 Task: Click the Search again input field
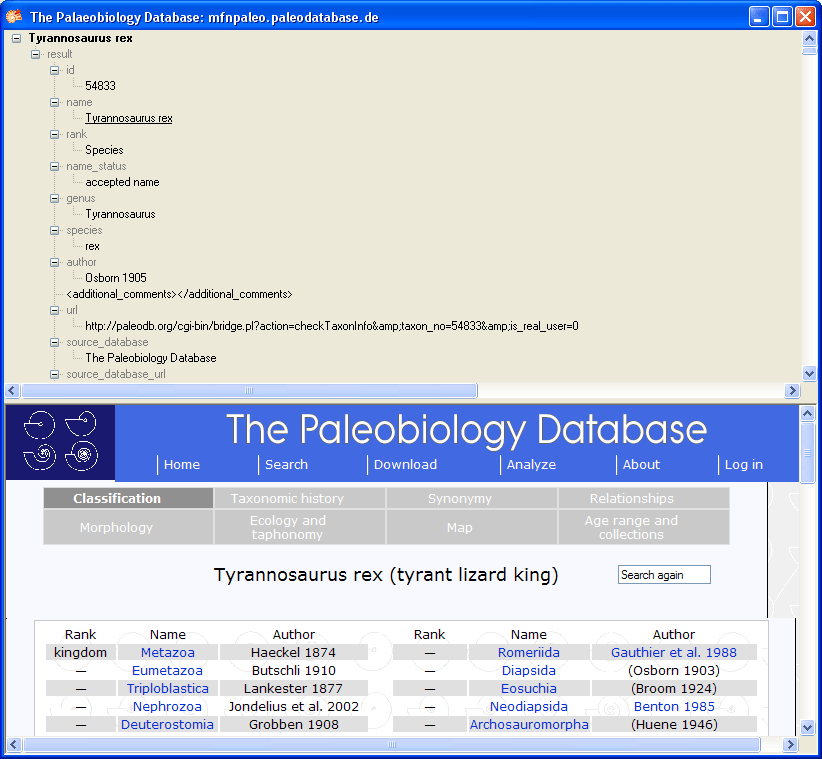[664, 575]
